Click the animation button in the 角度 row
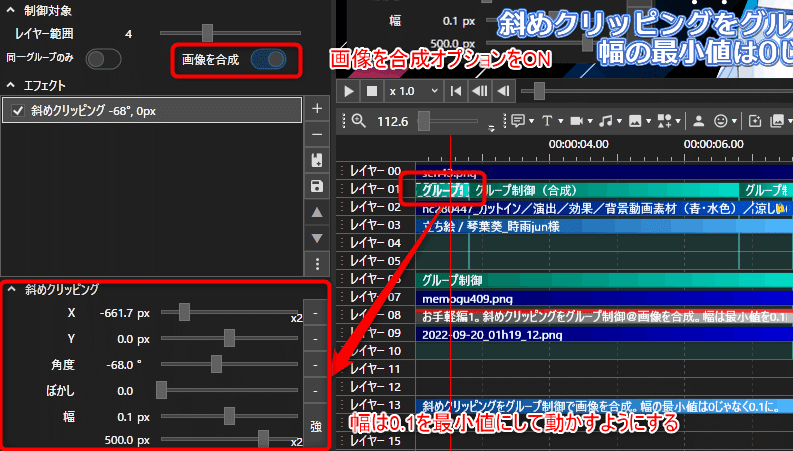Image resolution: width=793 pixels, height=451 pixels. 315,365
